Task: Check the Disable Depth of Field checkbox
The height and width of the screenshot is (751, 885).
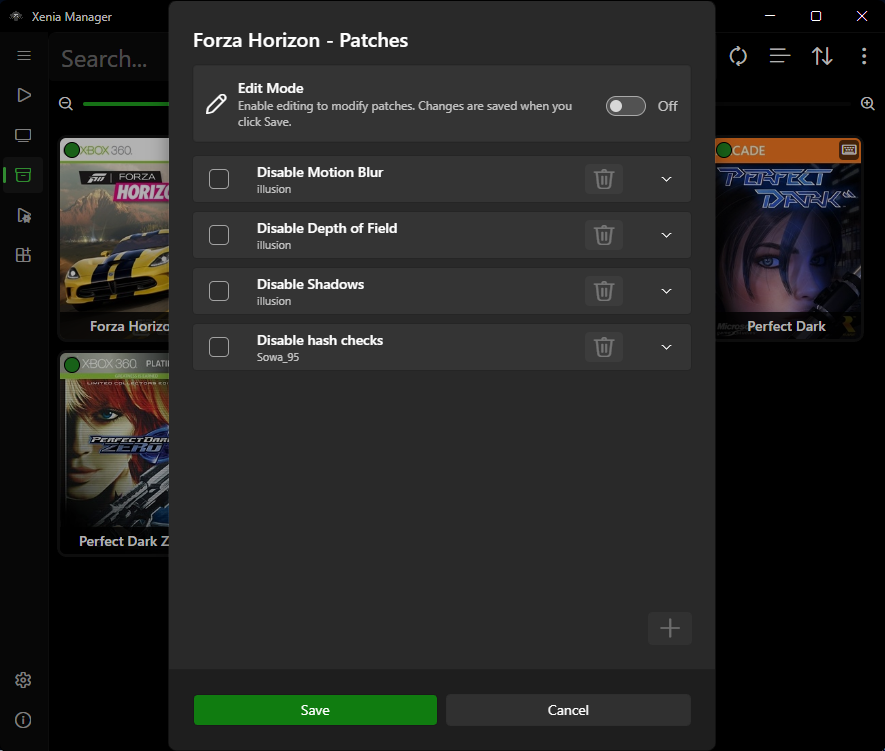Action: (x=219, y=235)
